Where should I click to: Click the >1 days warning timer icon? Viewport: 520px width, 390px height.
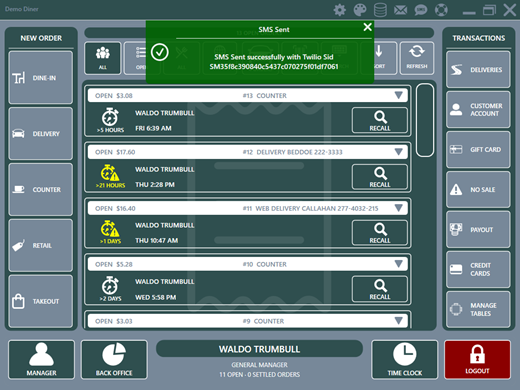110,229
